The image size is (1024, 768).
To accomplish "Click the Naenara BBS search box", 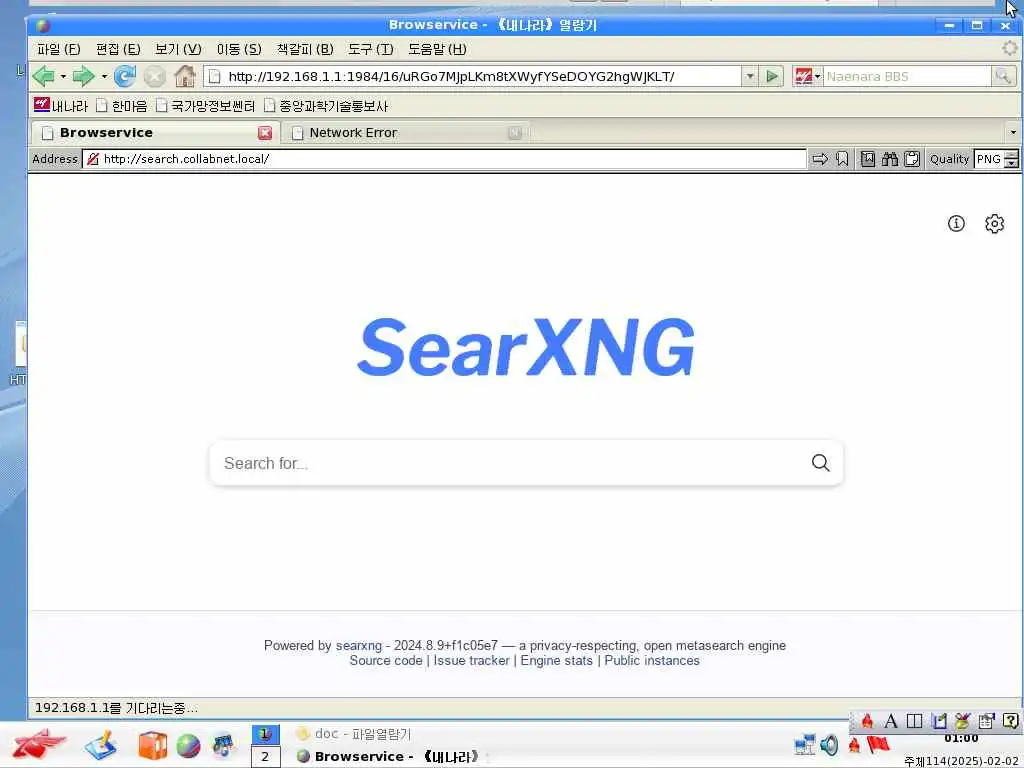I will coord(908,76).
